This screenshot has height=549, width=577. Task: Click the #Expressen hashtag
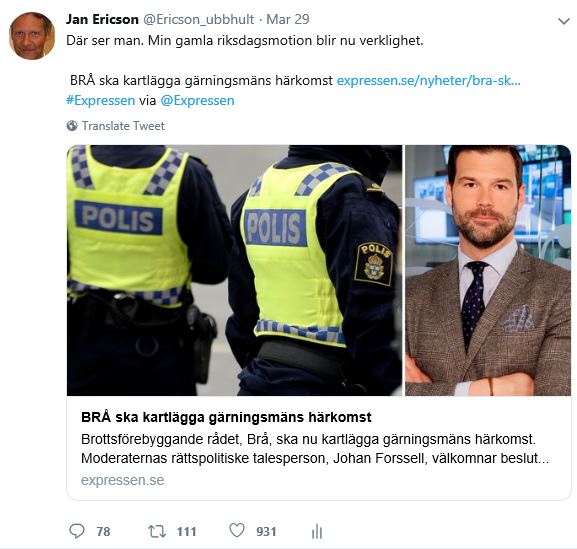(x=100, y=100)
